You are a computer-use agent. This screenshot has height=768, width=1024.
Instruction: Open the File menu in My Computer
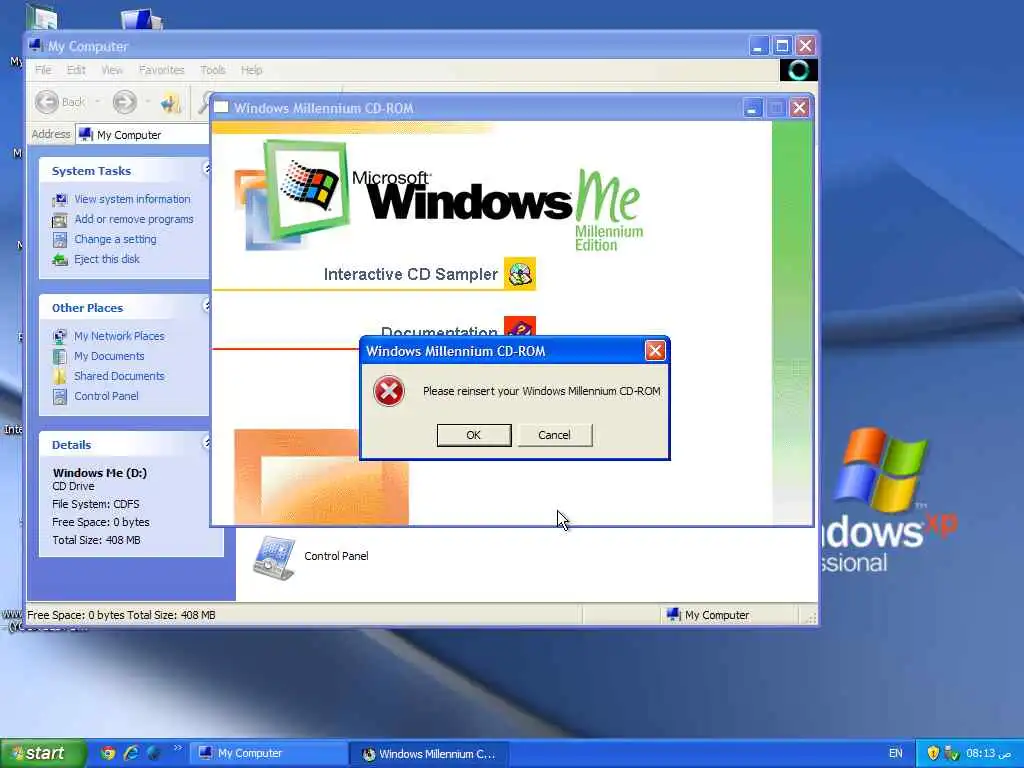click(x=43, y=70)
